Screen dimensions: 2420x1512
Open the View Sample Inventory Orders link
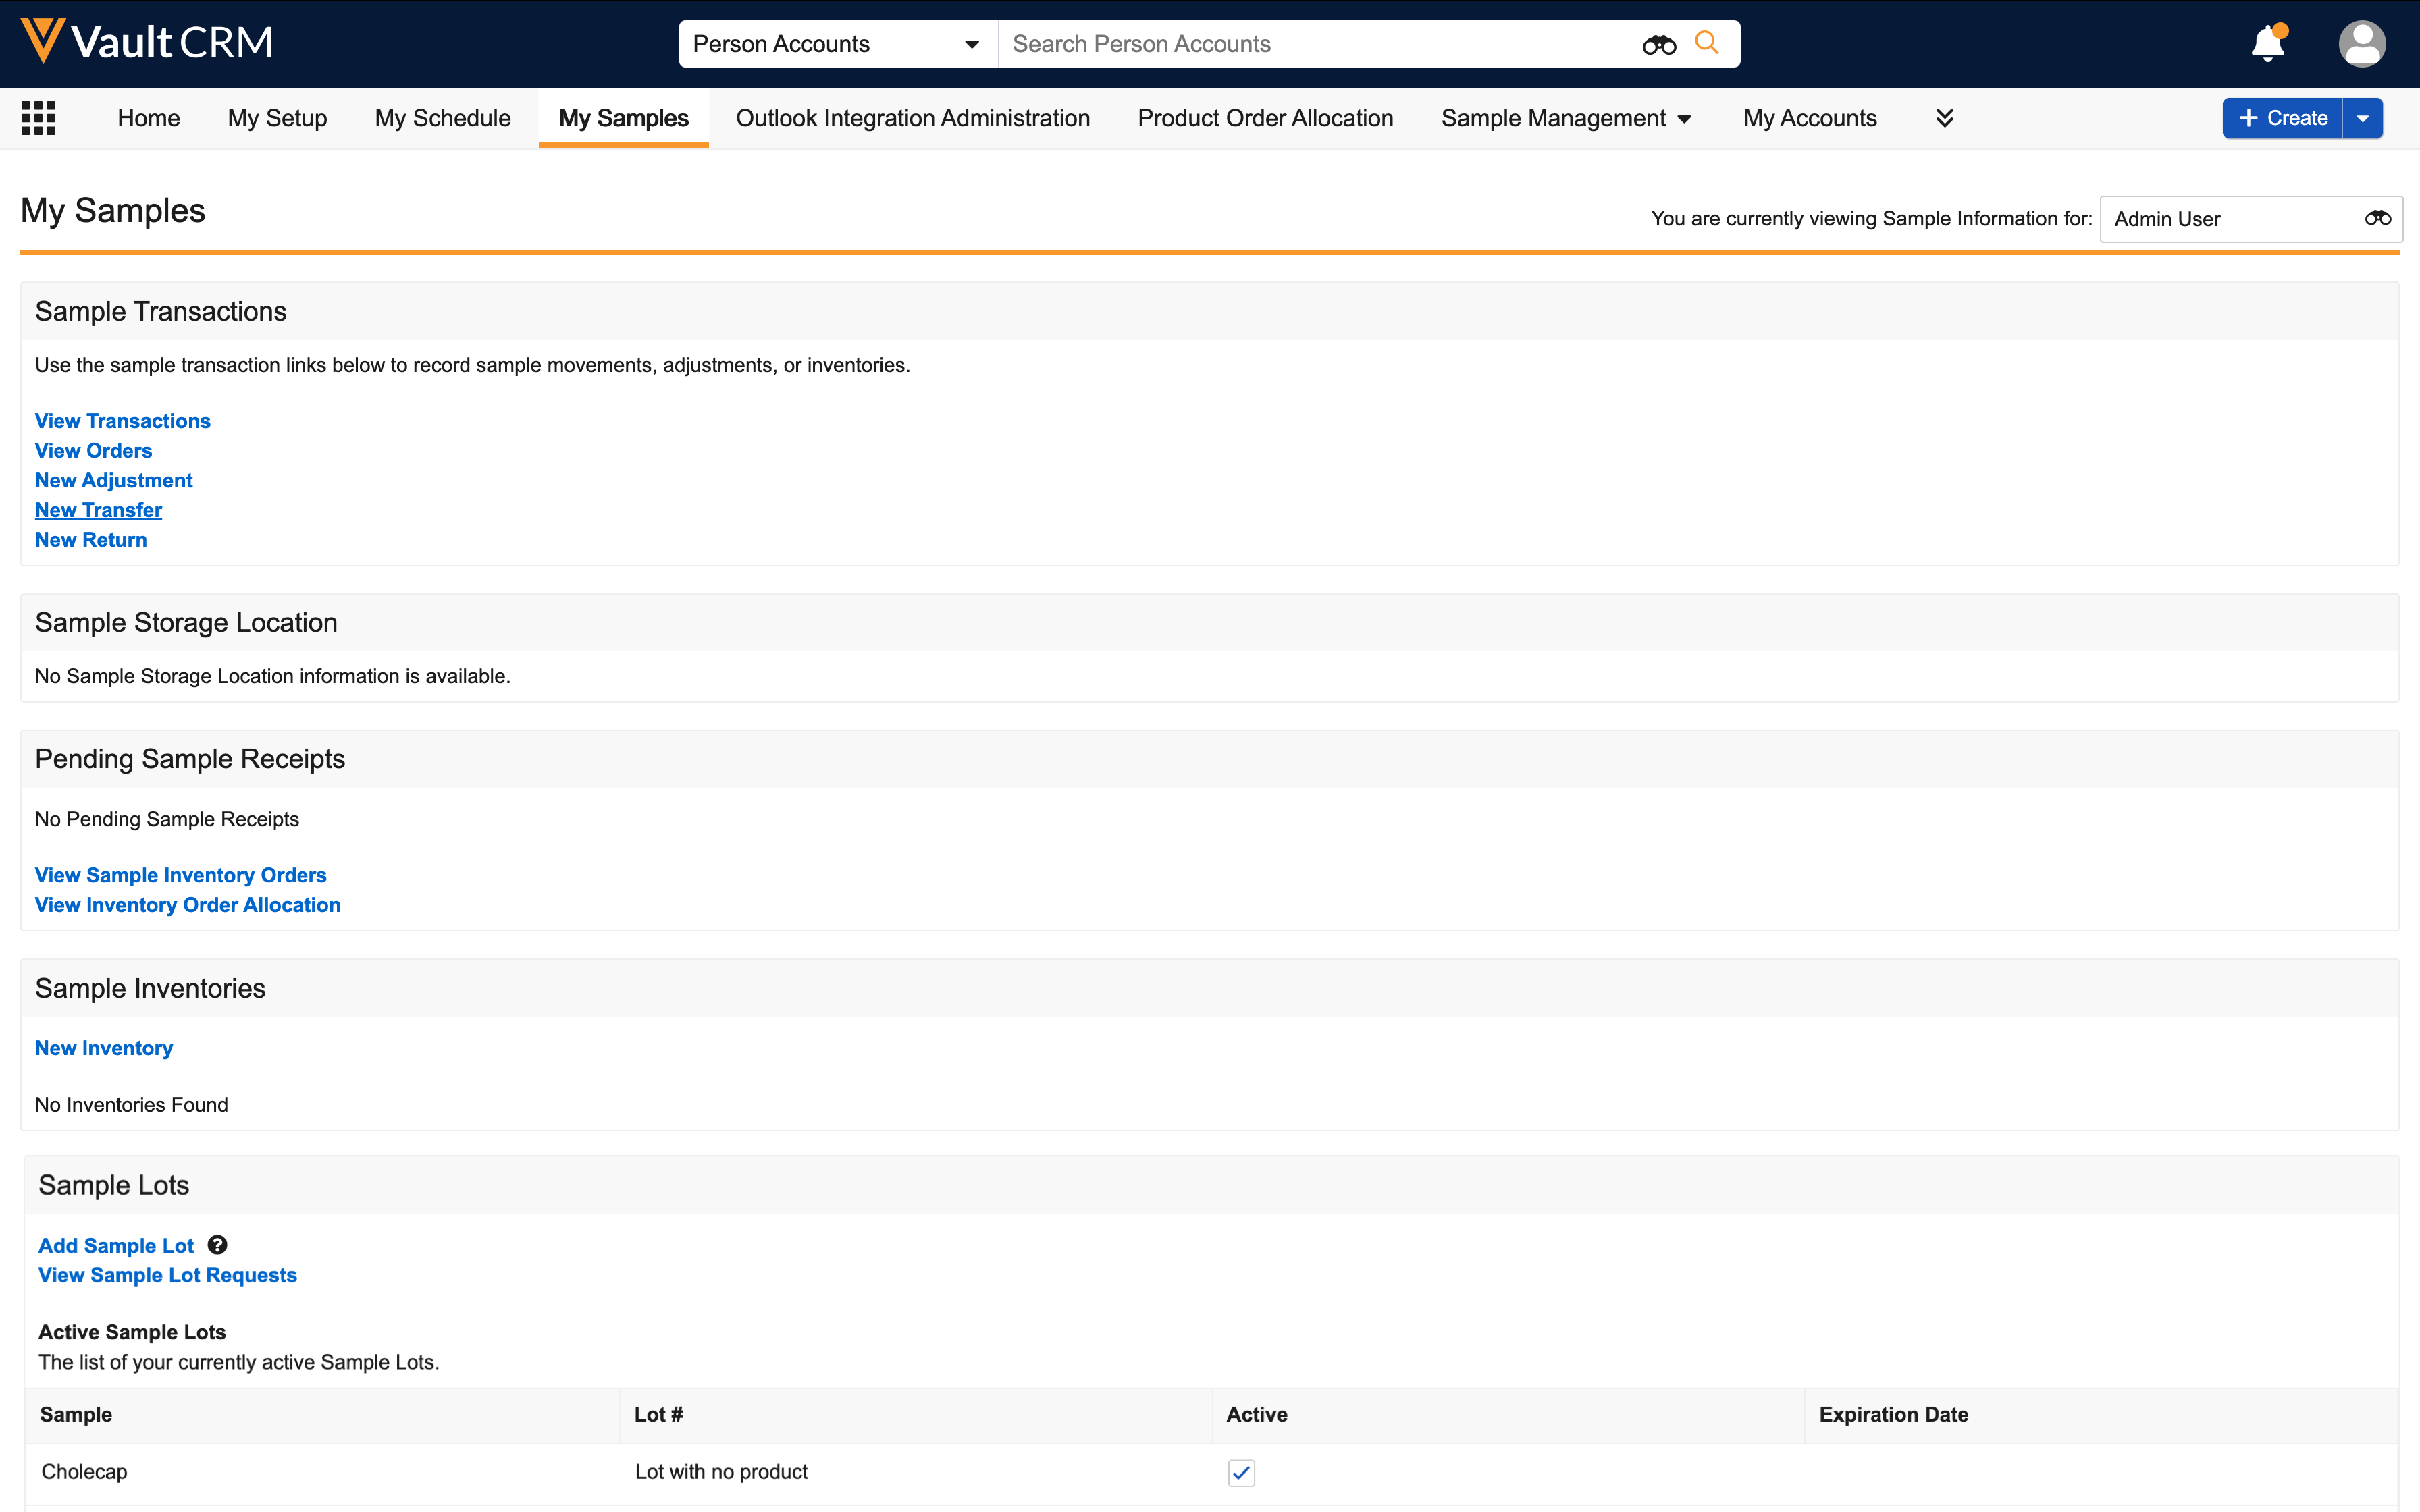[180, 875]
